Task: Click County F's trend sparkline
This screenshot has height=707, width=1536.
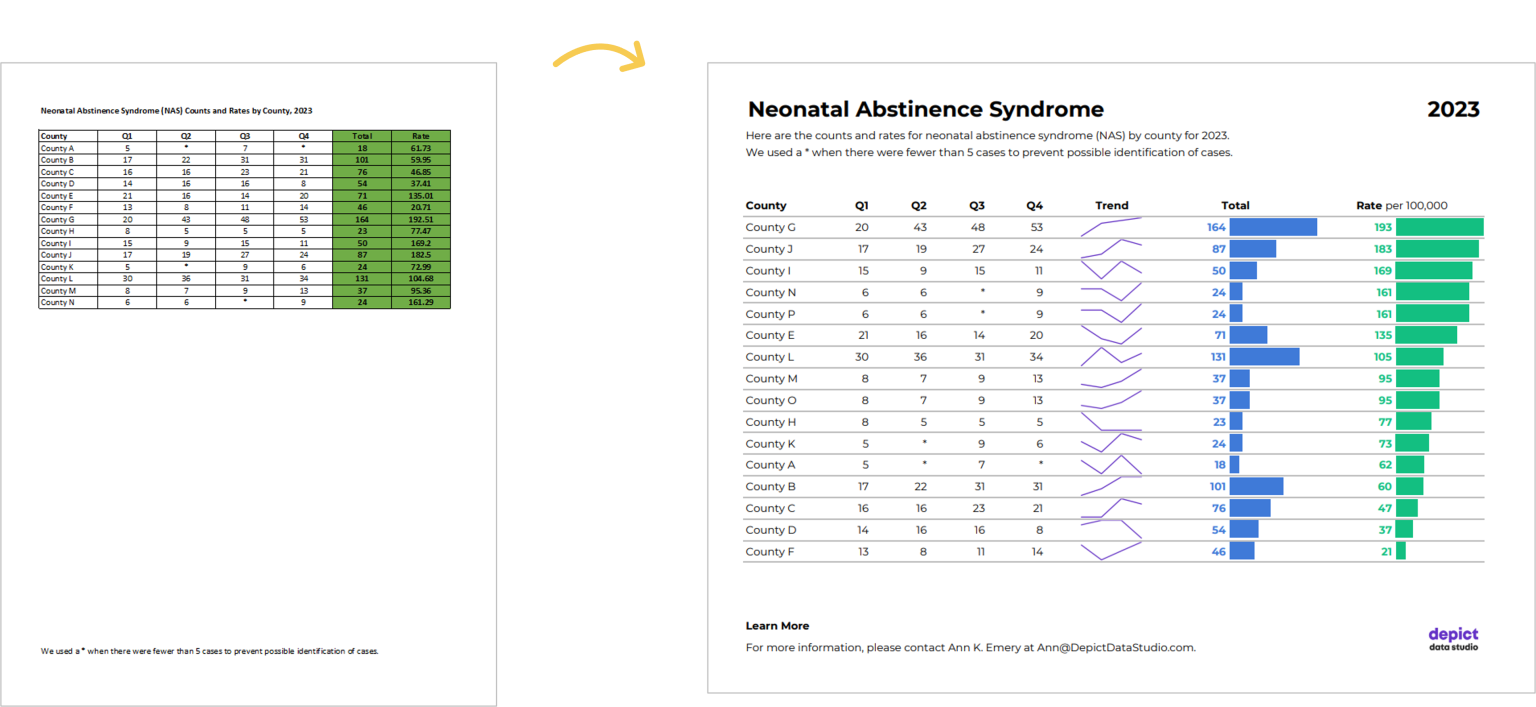Action: (1112, 551)
